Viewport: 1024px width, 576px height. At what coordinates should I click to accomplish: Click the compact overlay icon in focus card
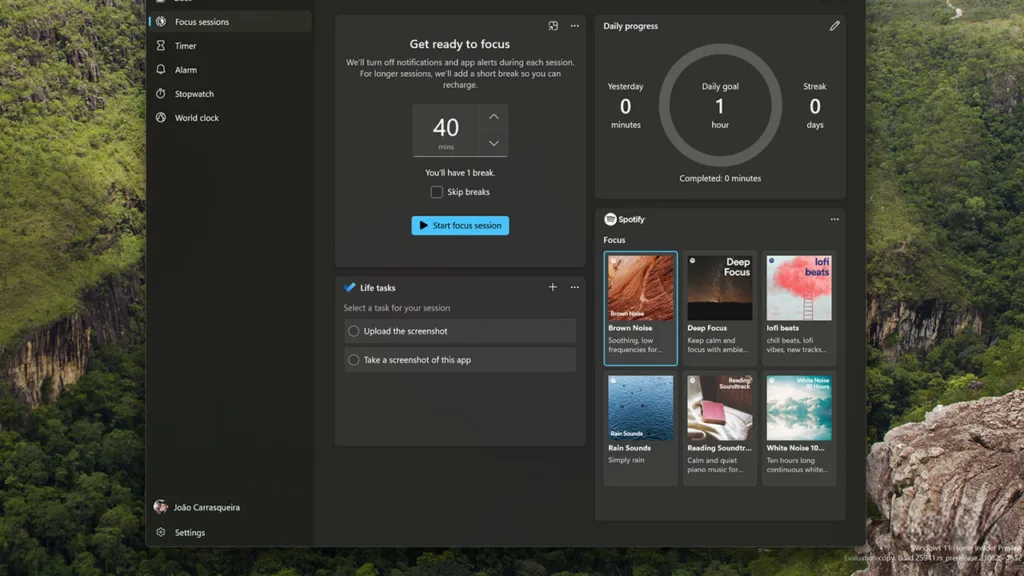pos(553,26)
